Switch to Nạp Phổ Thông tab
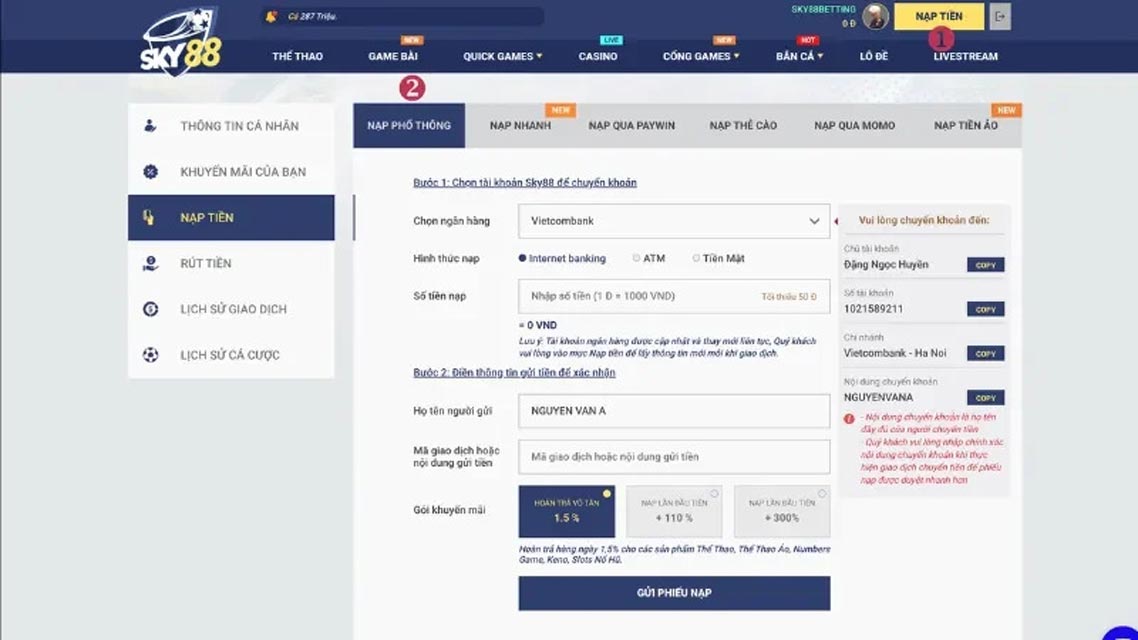This screenshot has width=1138, height=640. [x=409, y=126]
